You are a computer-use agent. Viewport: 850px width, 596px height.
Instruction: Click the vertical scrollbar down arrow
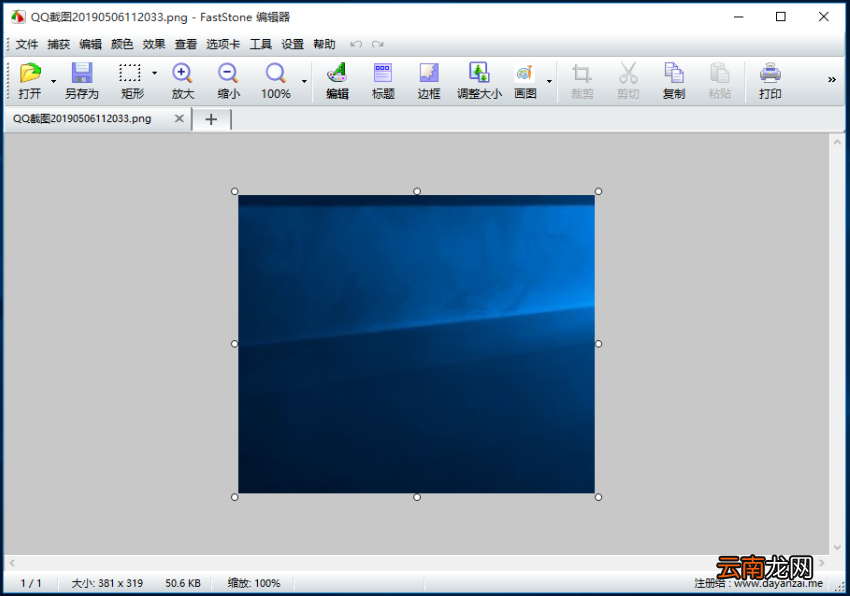837,547
